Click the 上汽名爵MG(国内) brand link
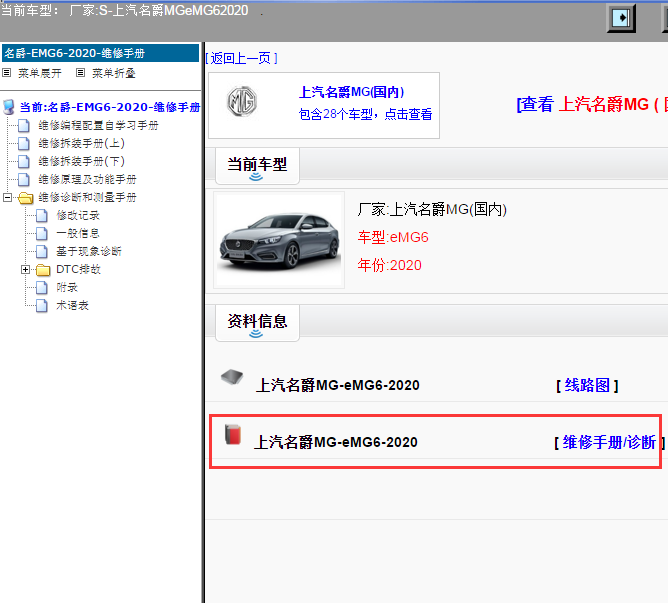Screen dimensions: 668x603 pos(351,92)
